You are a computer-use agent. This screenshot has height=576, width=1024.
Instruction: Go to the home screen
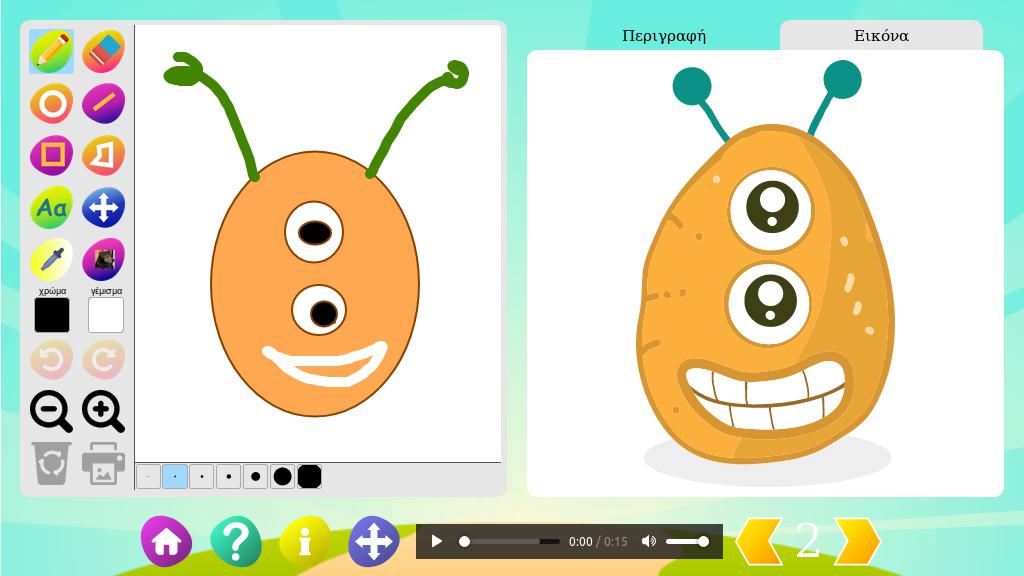[167, 541]
